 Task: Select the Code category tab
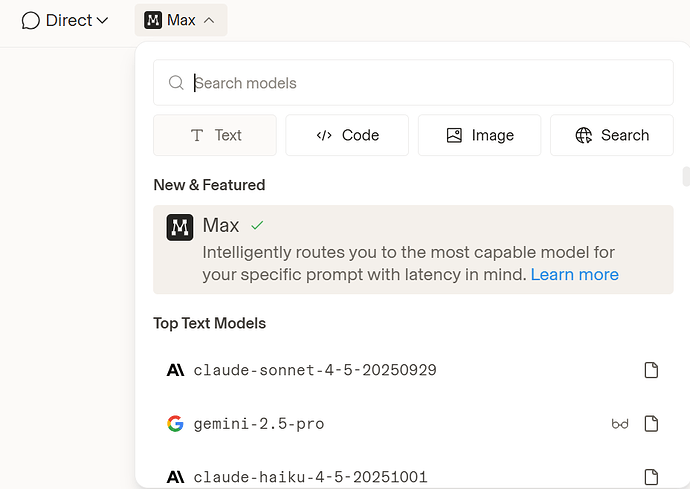(x=347, y=135)
